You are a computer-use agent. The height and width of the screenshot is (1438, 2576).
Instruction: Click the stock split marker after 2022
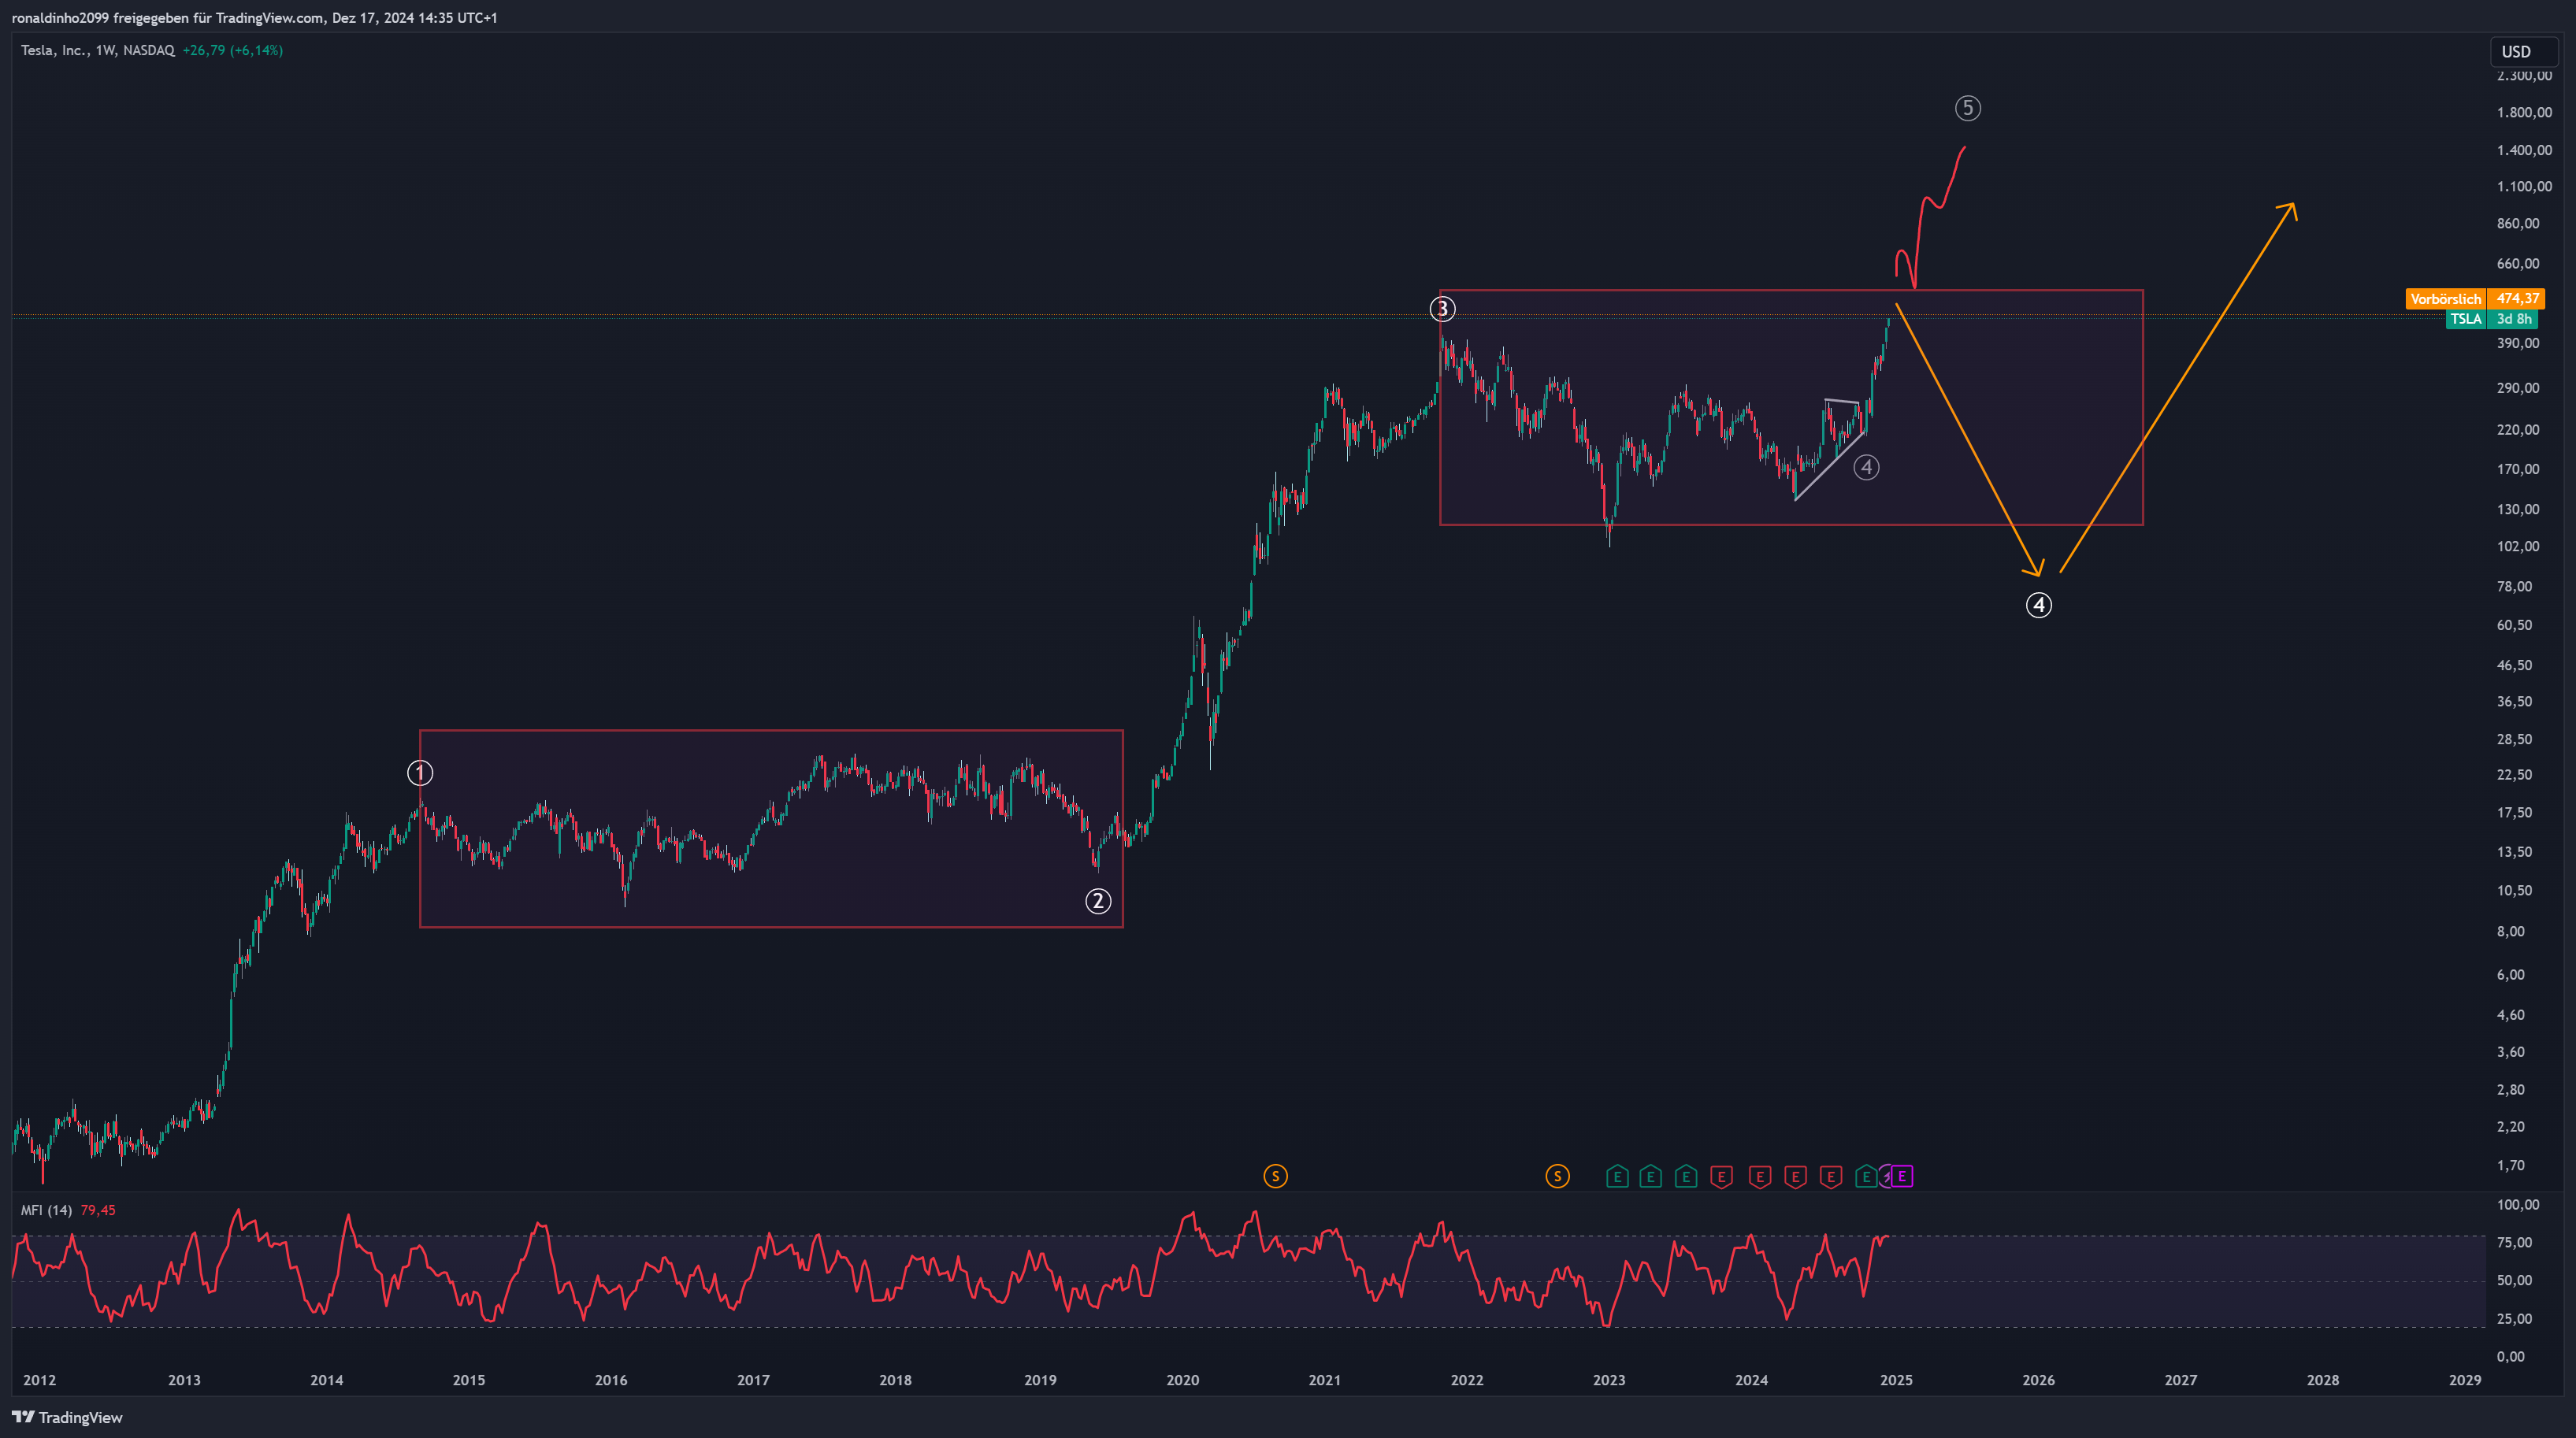pyautogui.click(x=1557, y=1176)
